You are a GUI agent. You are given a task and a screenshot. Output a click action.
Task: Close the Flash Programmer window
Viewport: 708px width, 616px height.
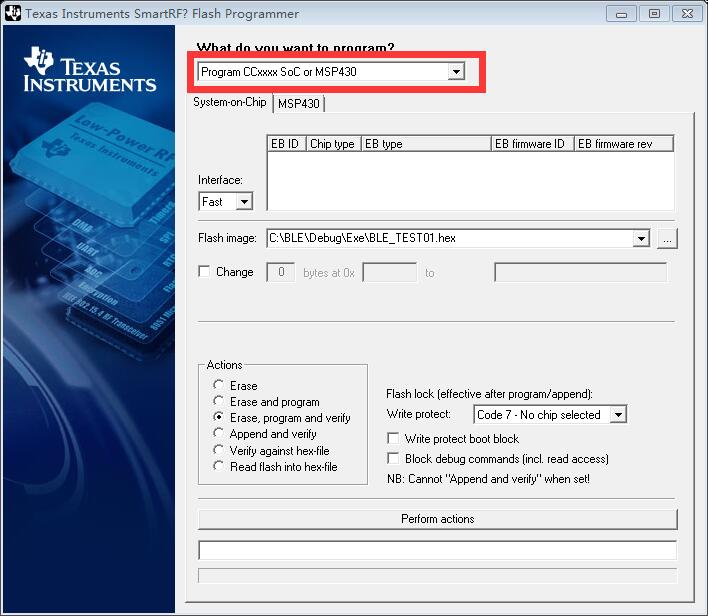coord(687,14)
